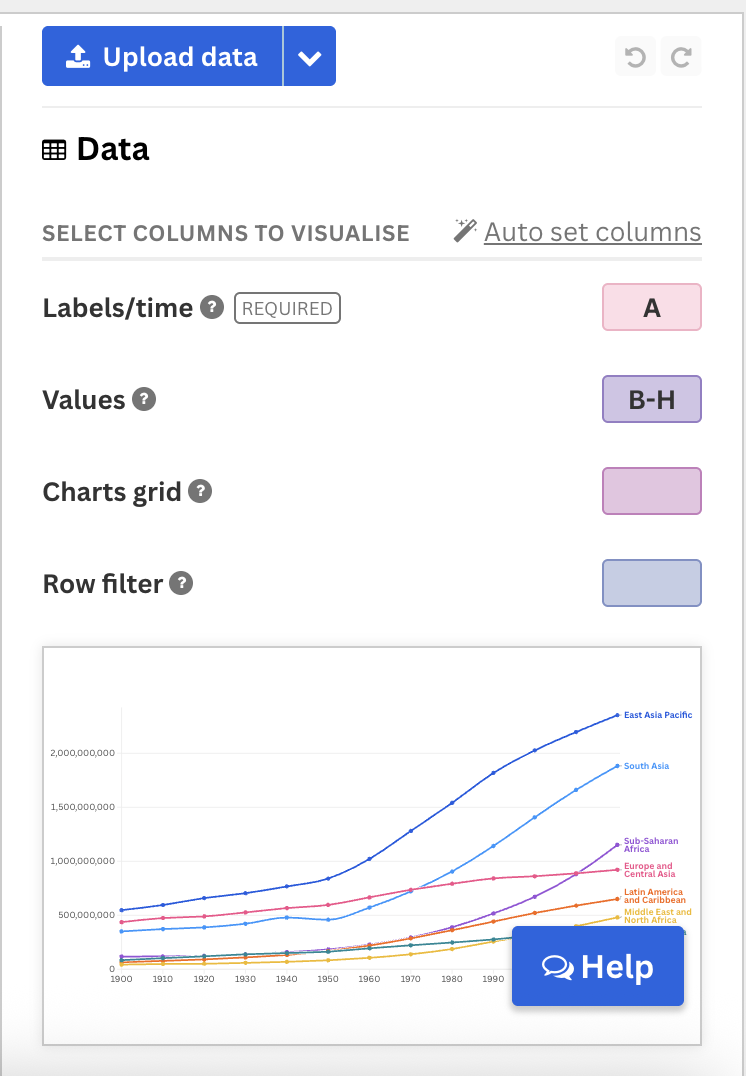Viewport: 746px width, 1076px height.
Task: Open Help via the blue Help button
Action: [597, 966]
